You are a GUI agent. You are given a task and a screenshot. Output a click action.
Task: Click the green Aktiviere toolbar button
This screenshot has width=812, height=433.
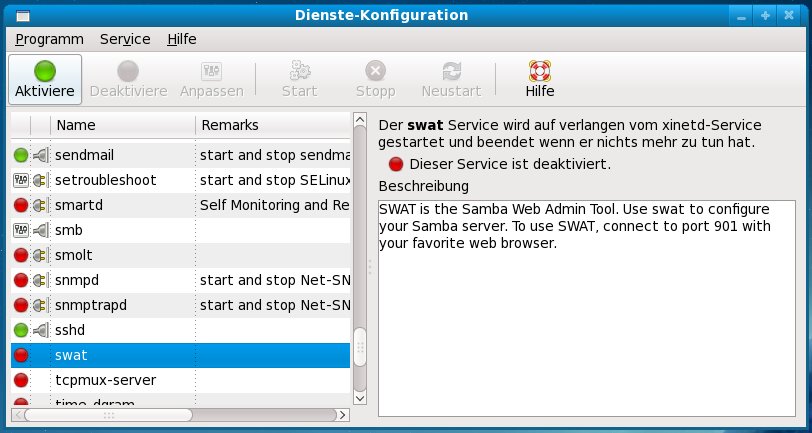tap(45, 79)
